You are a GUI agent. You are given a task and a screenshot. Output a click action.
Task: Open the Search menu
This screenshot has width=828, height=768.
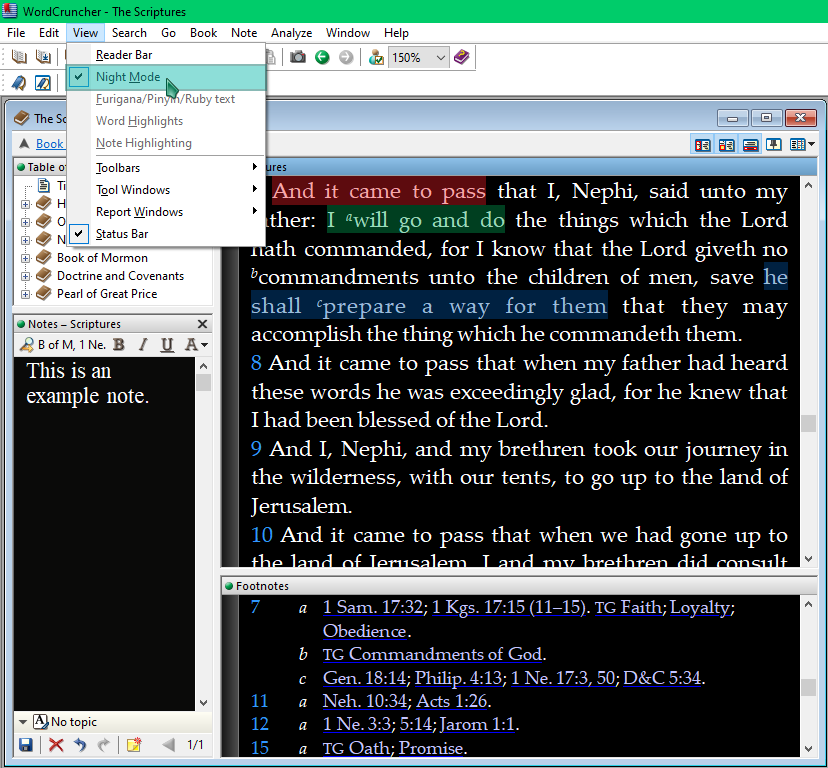pyautogui.click(x=129, y=33)
